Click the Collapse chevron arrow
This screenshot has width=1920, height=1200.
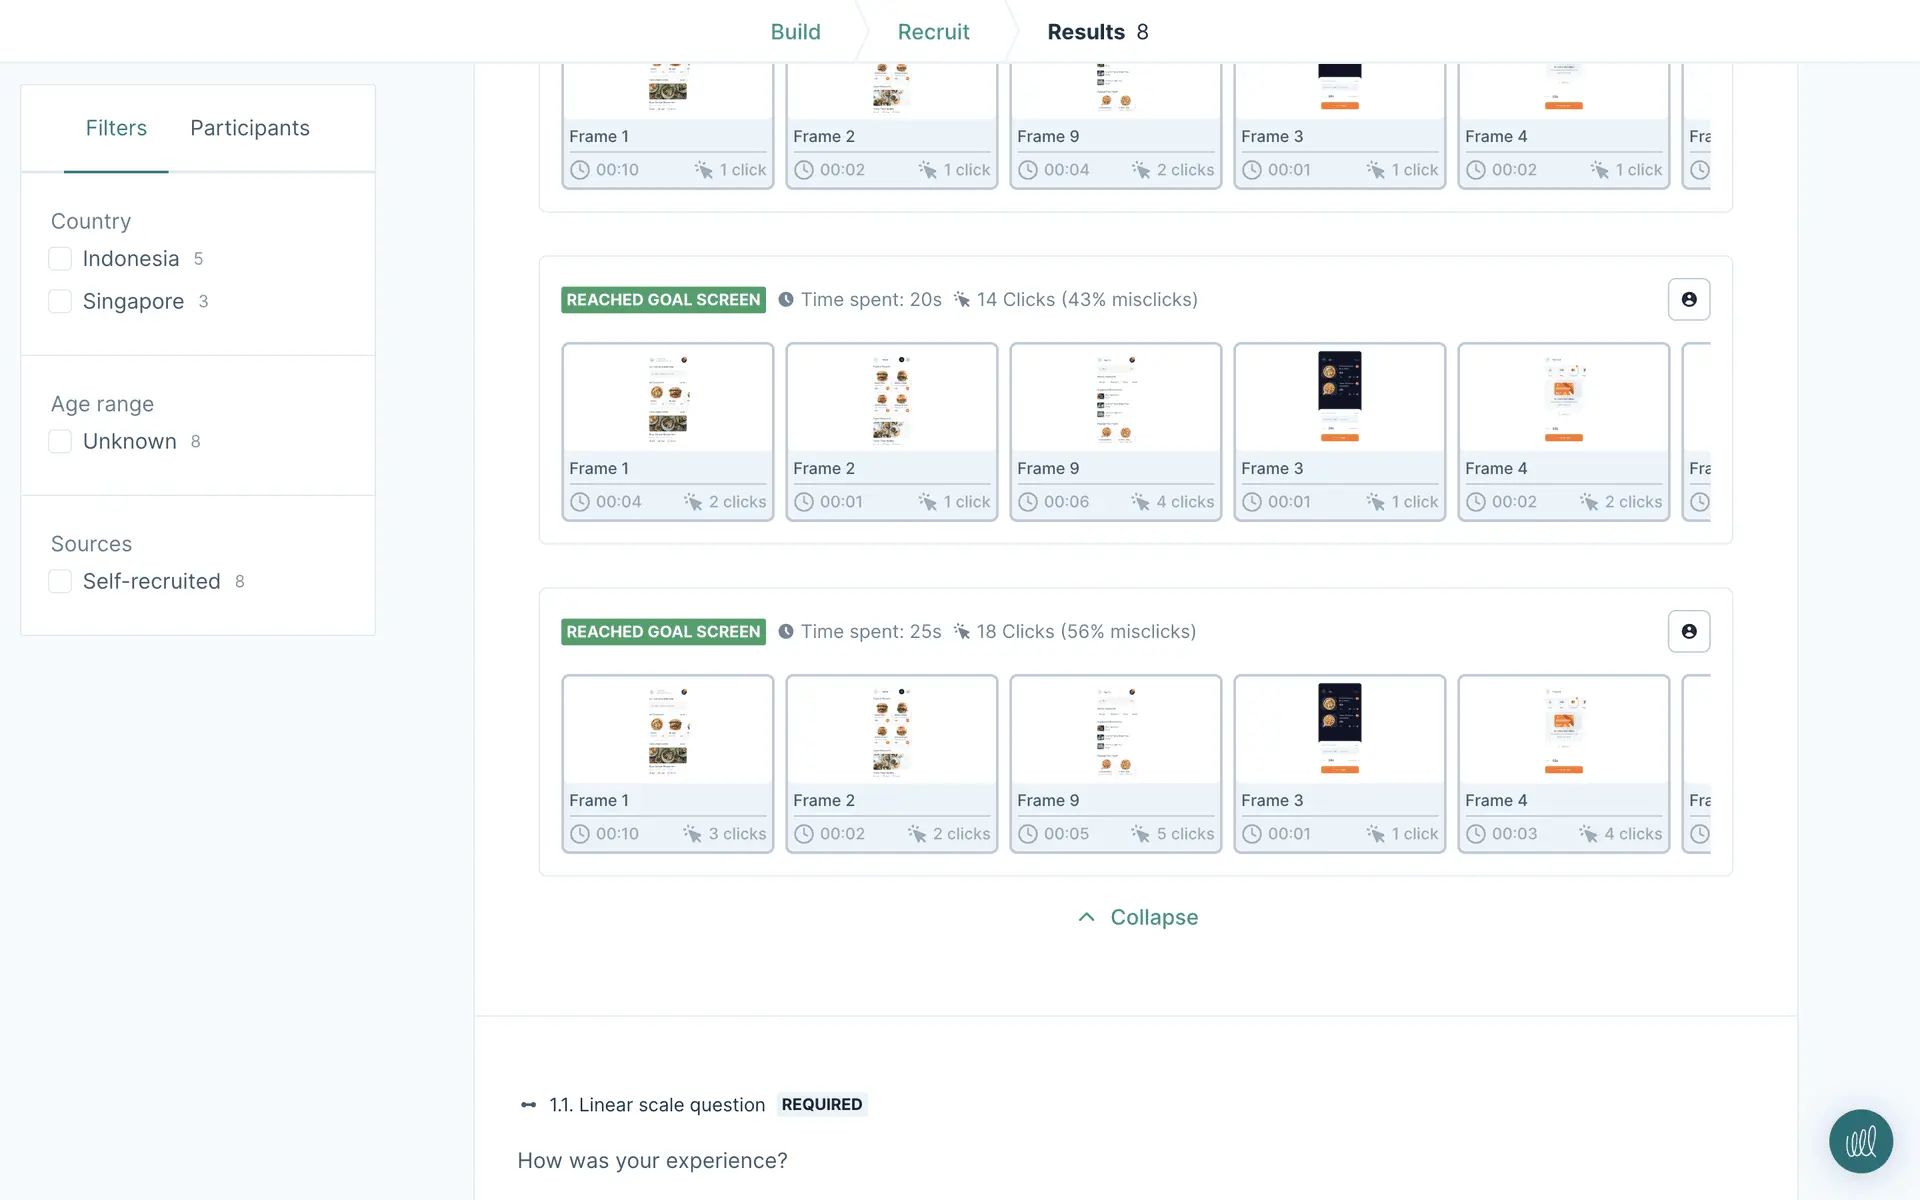coord(1086,917)
